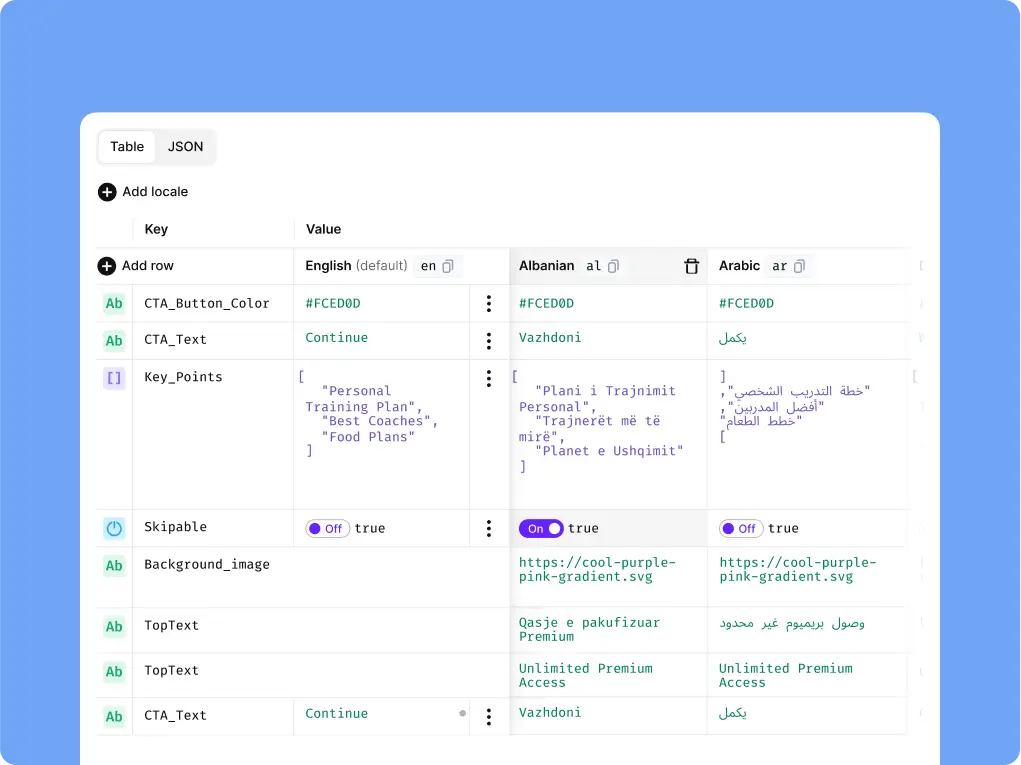
Task: Open the three-dot menu for Key_Points row
Action: (x=489, y=379)
